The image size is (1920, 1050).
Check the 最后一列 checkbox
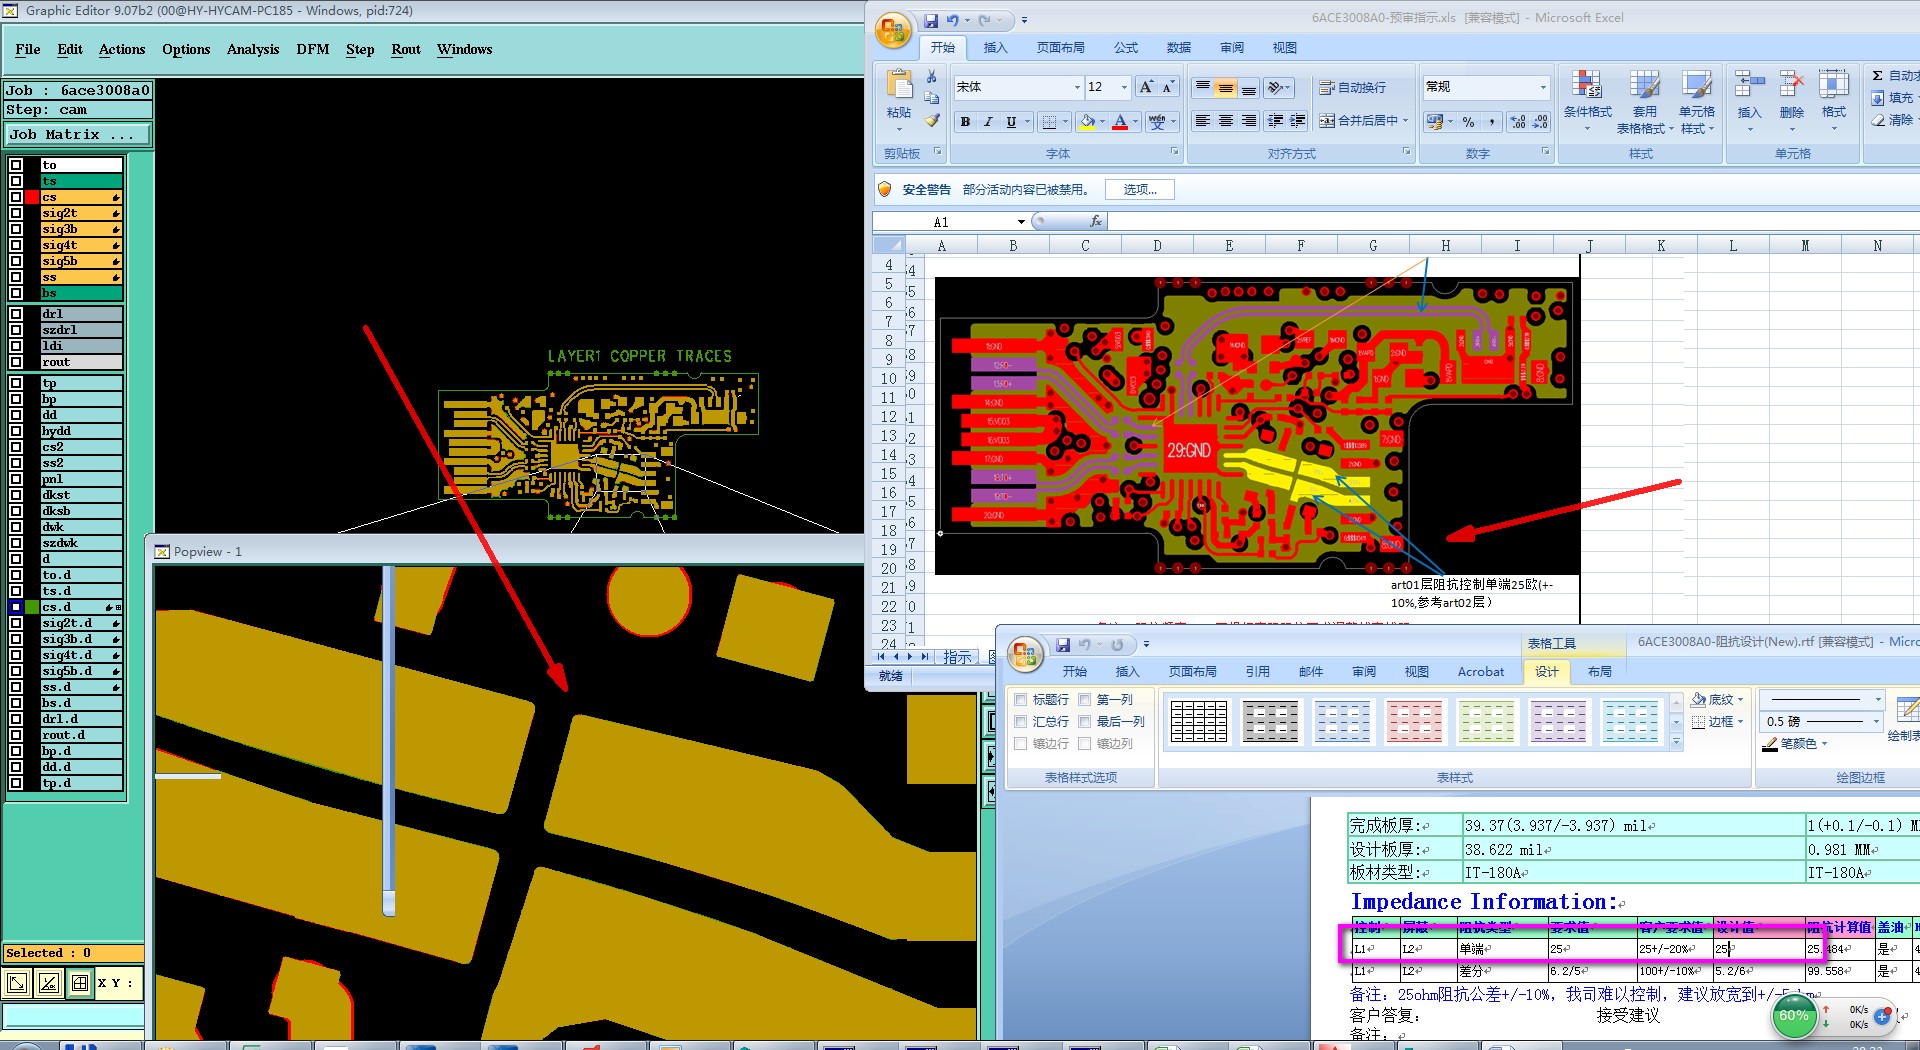(1085, 722)
